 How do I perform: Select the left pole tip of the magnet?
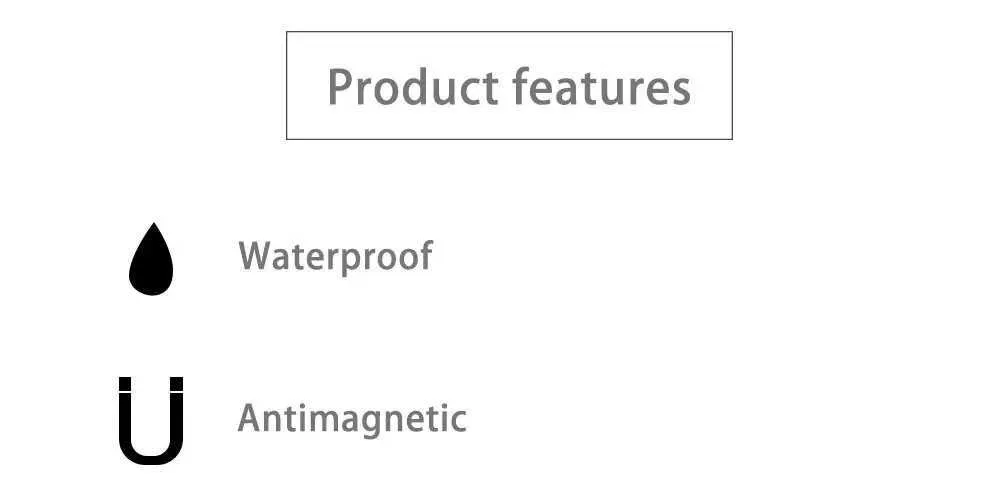point(125,383)
